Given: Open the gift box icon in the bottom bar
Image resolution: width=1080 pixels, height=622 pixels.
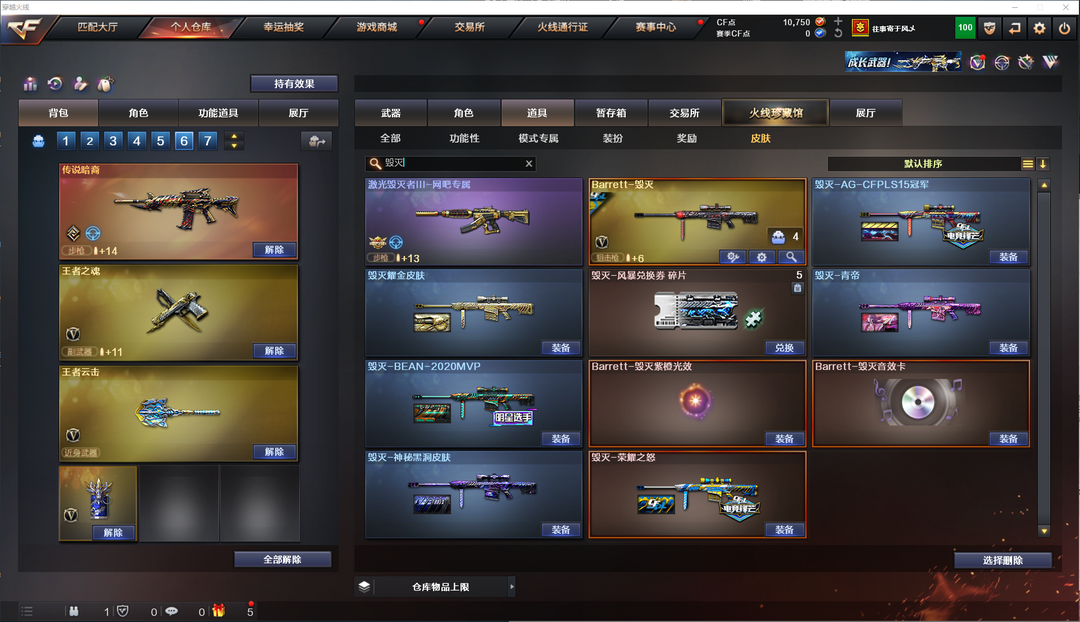Looking at the screenshot, I should pos(218,610).
